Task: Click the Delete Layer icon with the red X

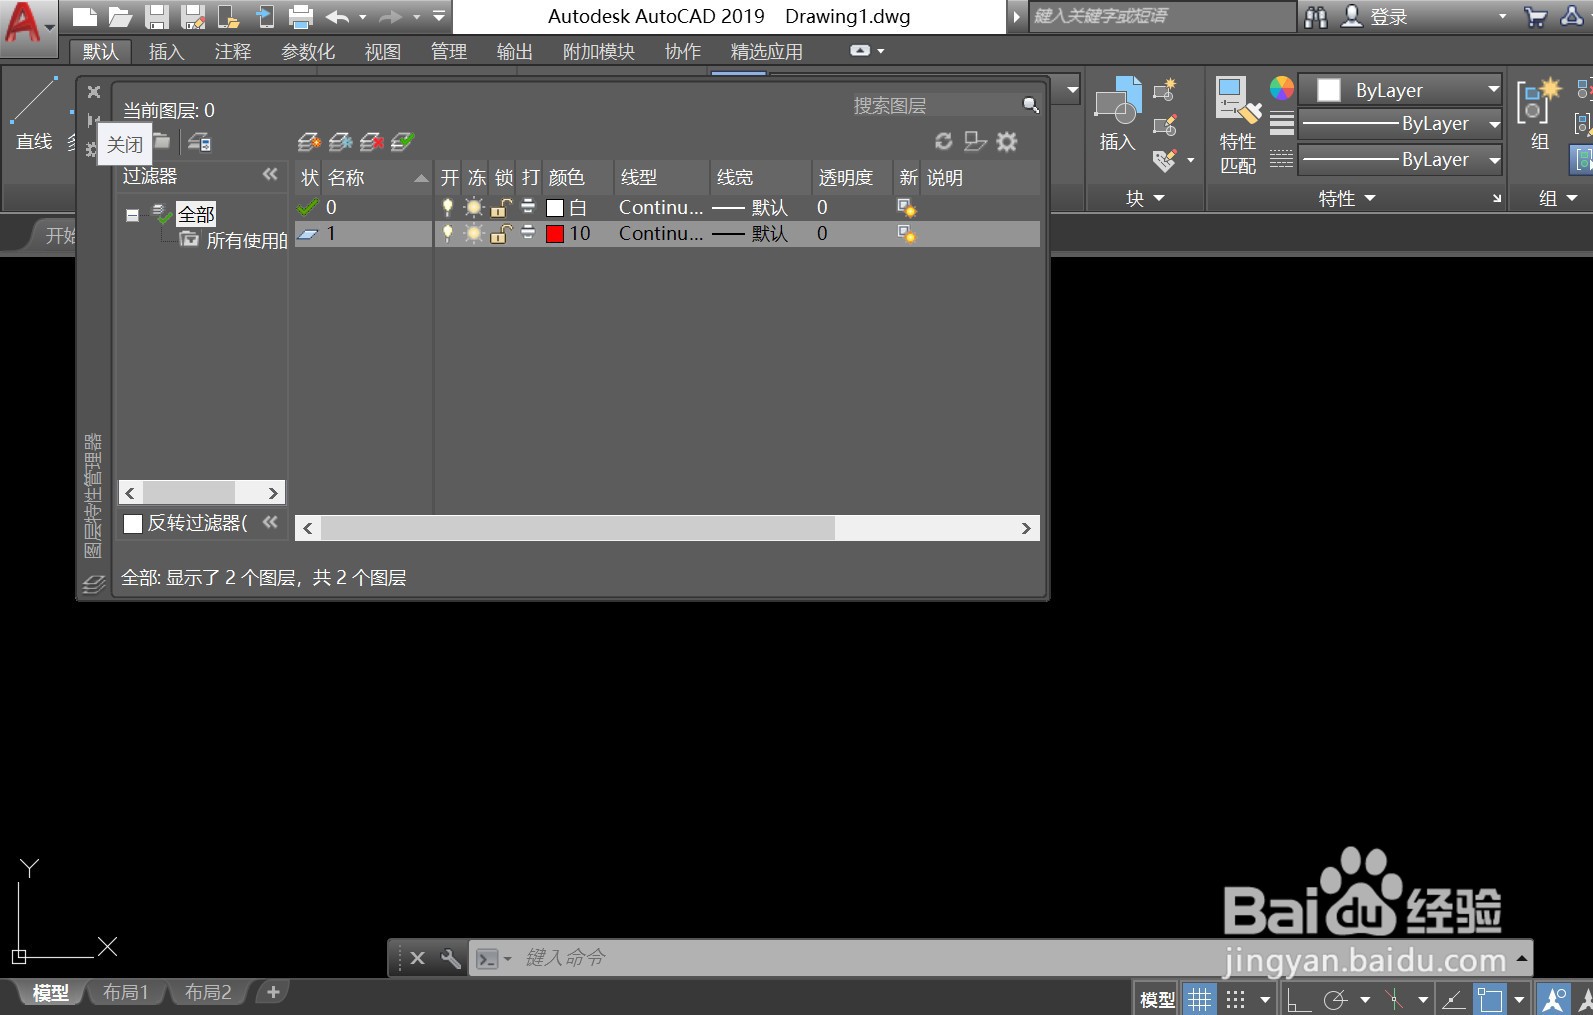Action: (x=372, y=142)
